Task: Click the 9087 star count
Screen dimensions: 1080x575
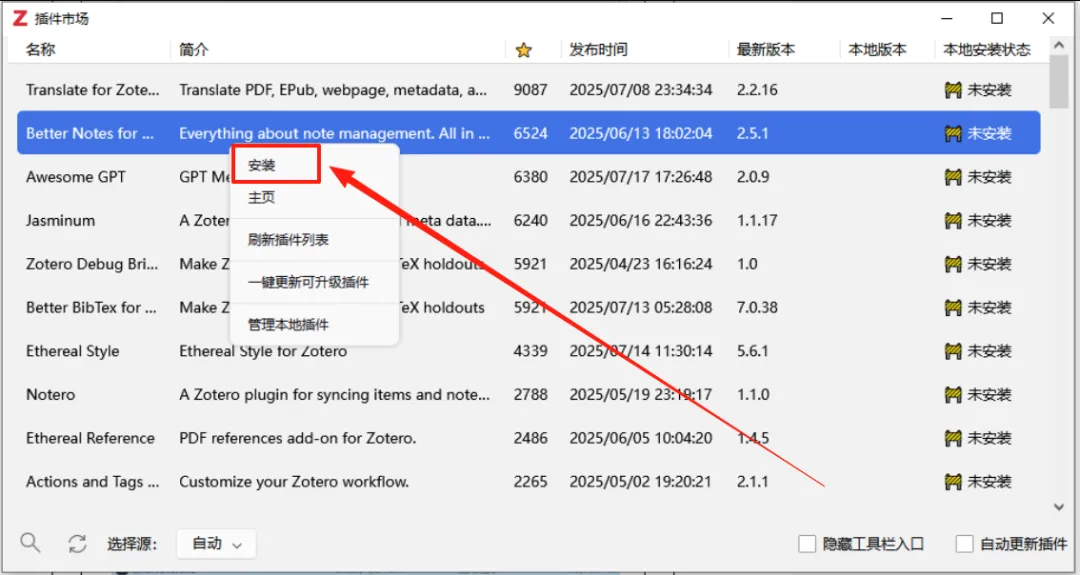Action: point(530,90)
